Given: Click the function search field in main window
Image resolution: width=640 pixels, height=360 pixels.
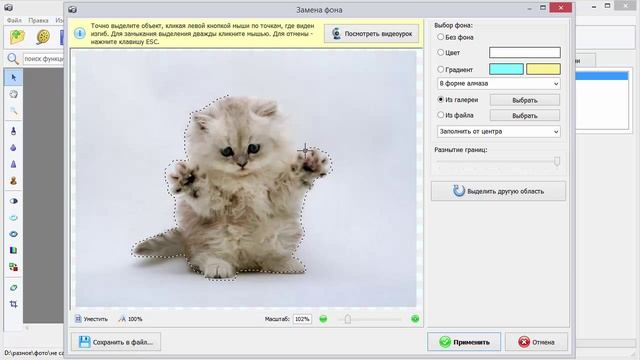Looking at the screenshot, I should [43, 59].
